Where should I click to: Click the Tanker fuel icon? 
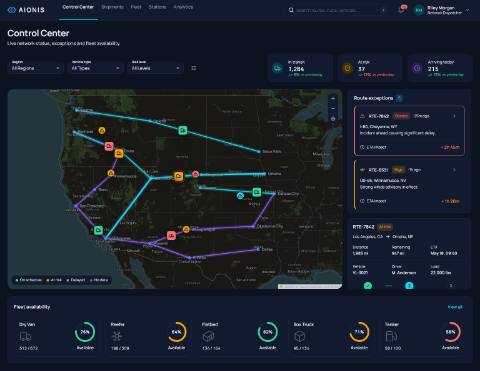click(391, 336)
